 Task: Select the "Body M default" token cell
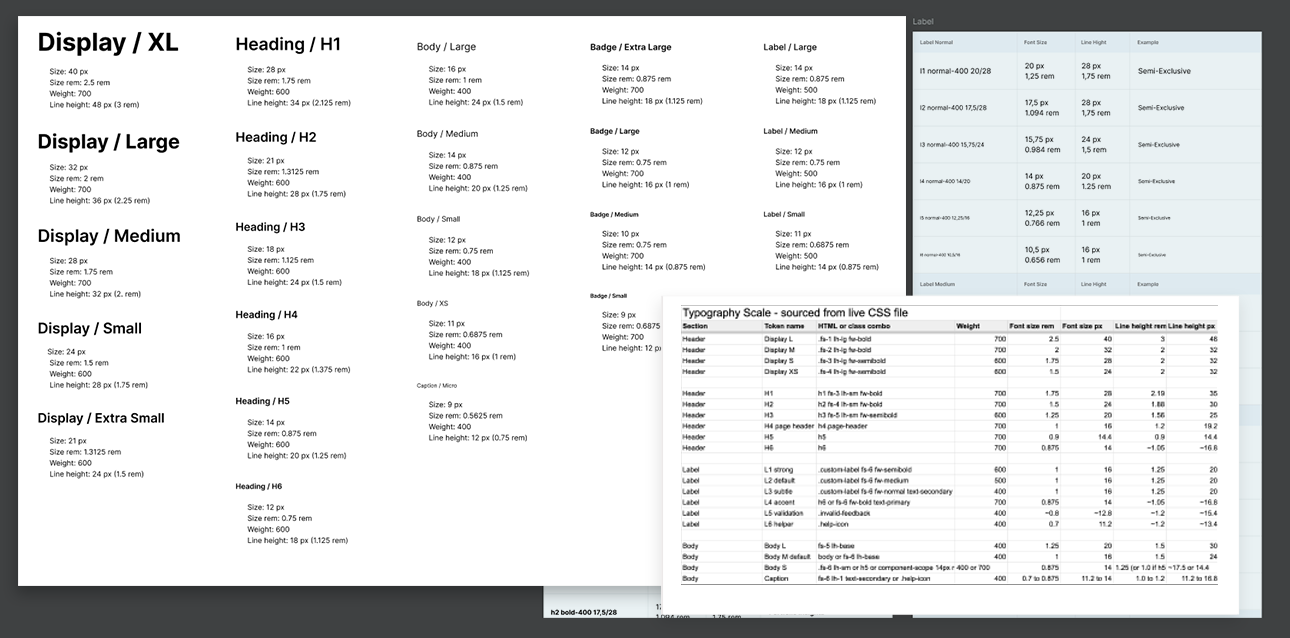[787, 556]
